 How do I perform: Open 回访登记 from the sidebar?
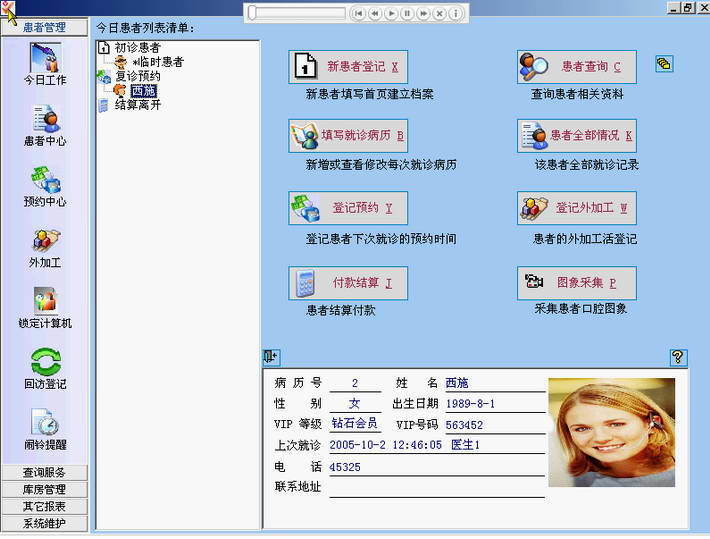pyautogui.click(x=45, y=368)
